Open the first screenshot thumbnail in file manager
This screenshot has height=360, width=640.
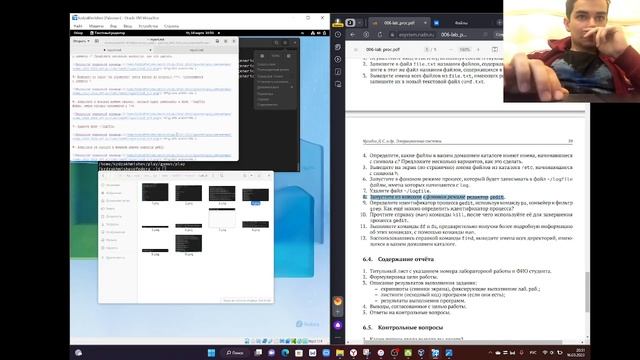155,192
